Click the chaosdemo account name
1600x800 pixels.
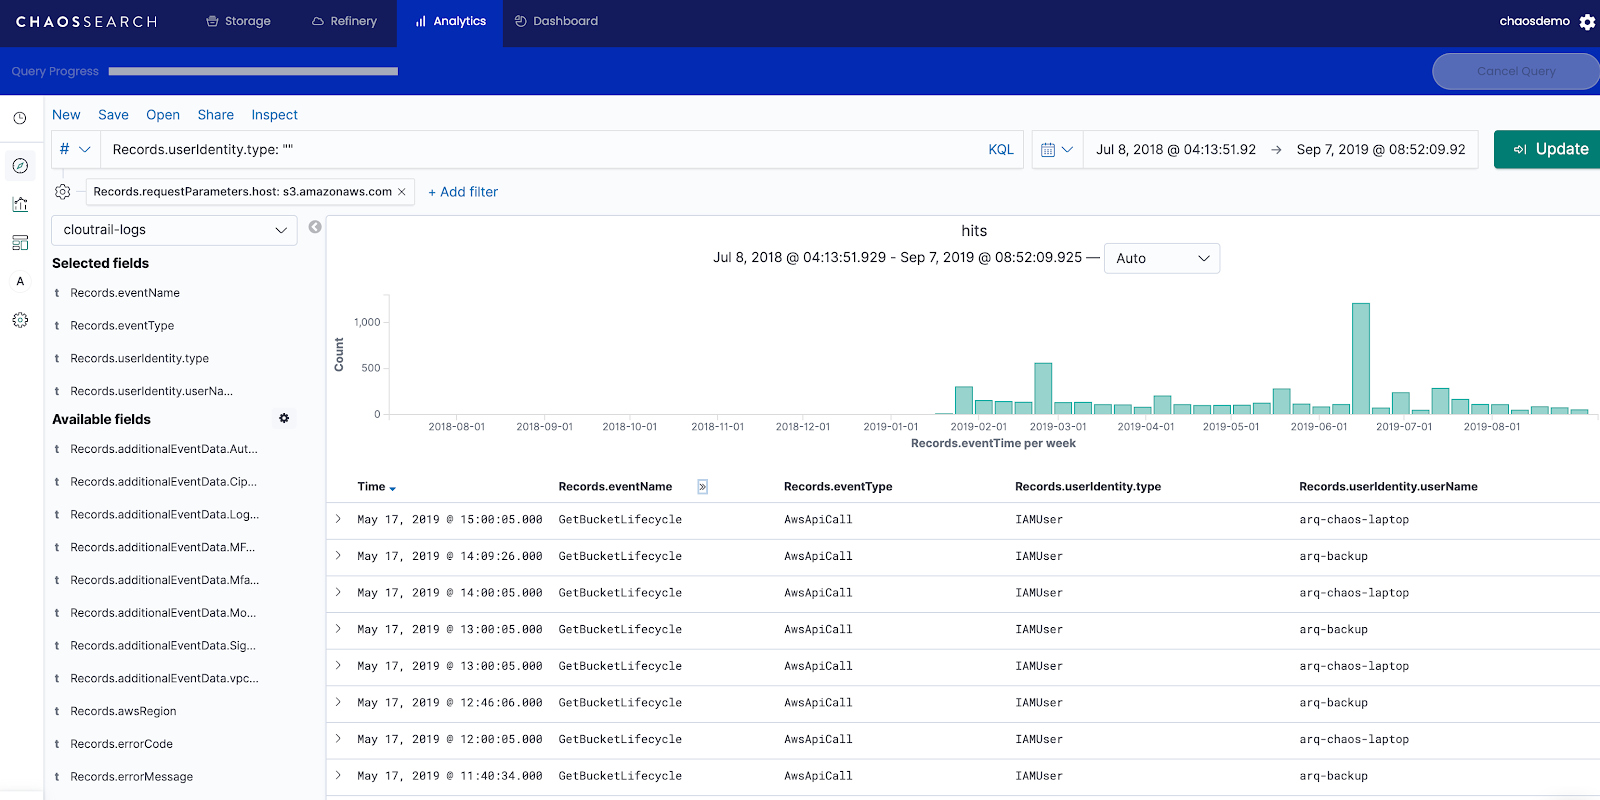point(1534,21)
